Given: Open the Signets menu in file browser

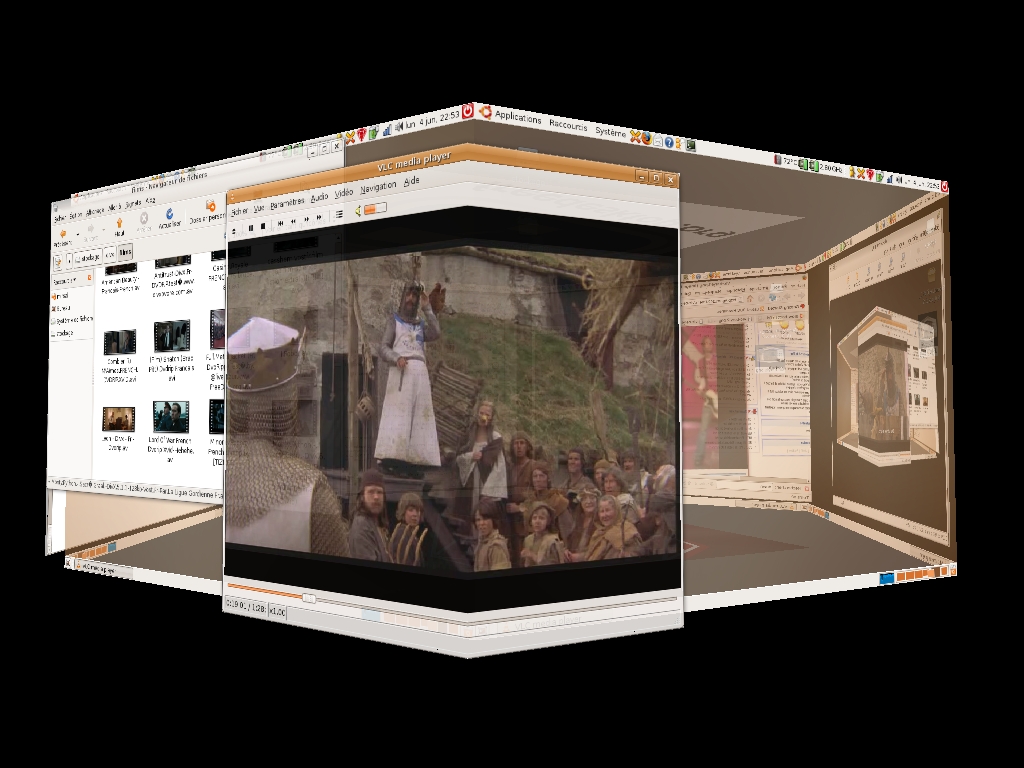Looking at the screenshot, I should pos(133,204).
